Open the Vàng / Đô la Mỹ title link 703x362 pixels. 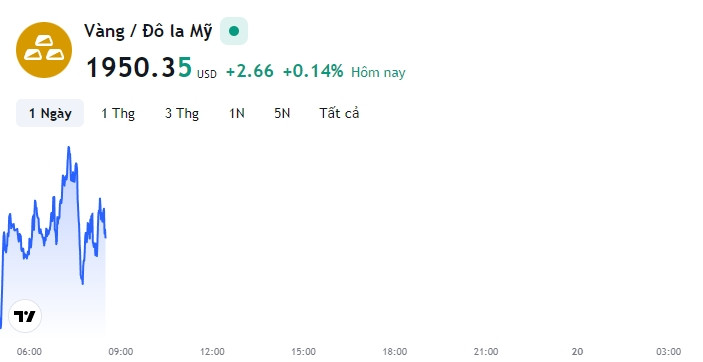click(148, 31)
